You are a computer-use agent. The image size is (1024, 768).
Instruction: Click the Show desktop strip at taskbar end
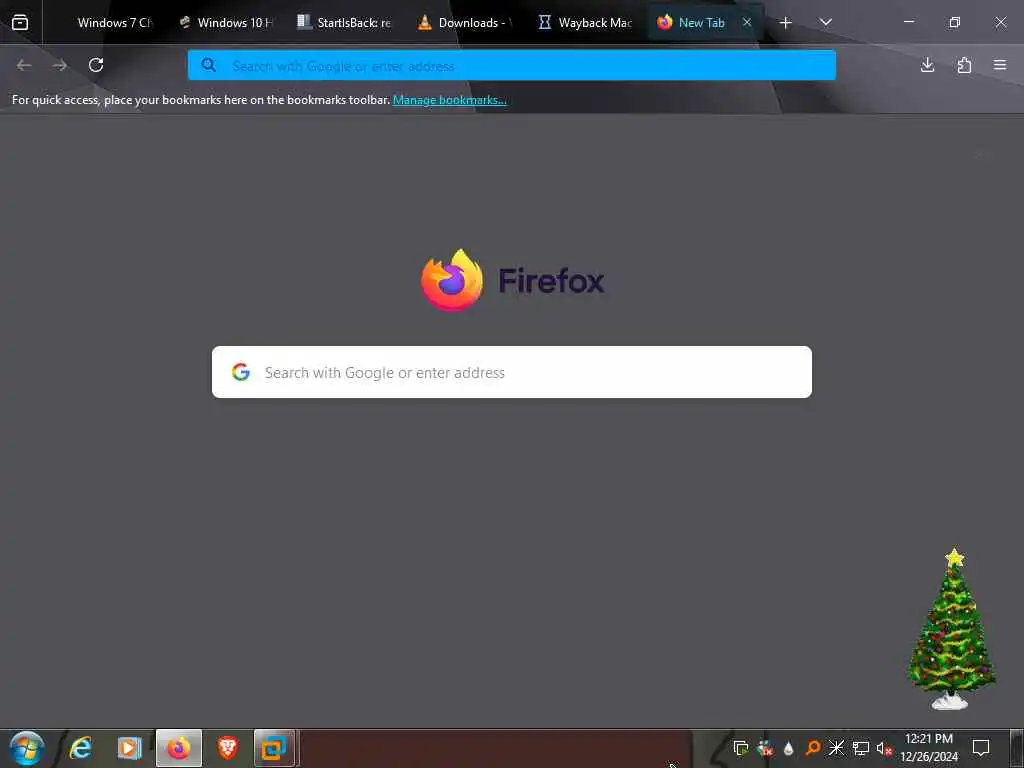point(1017,748)
